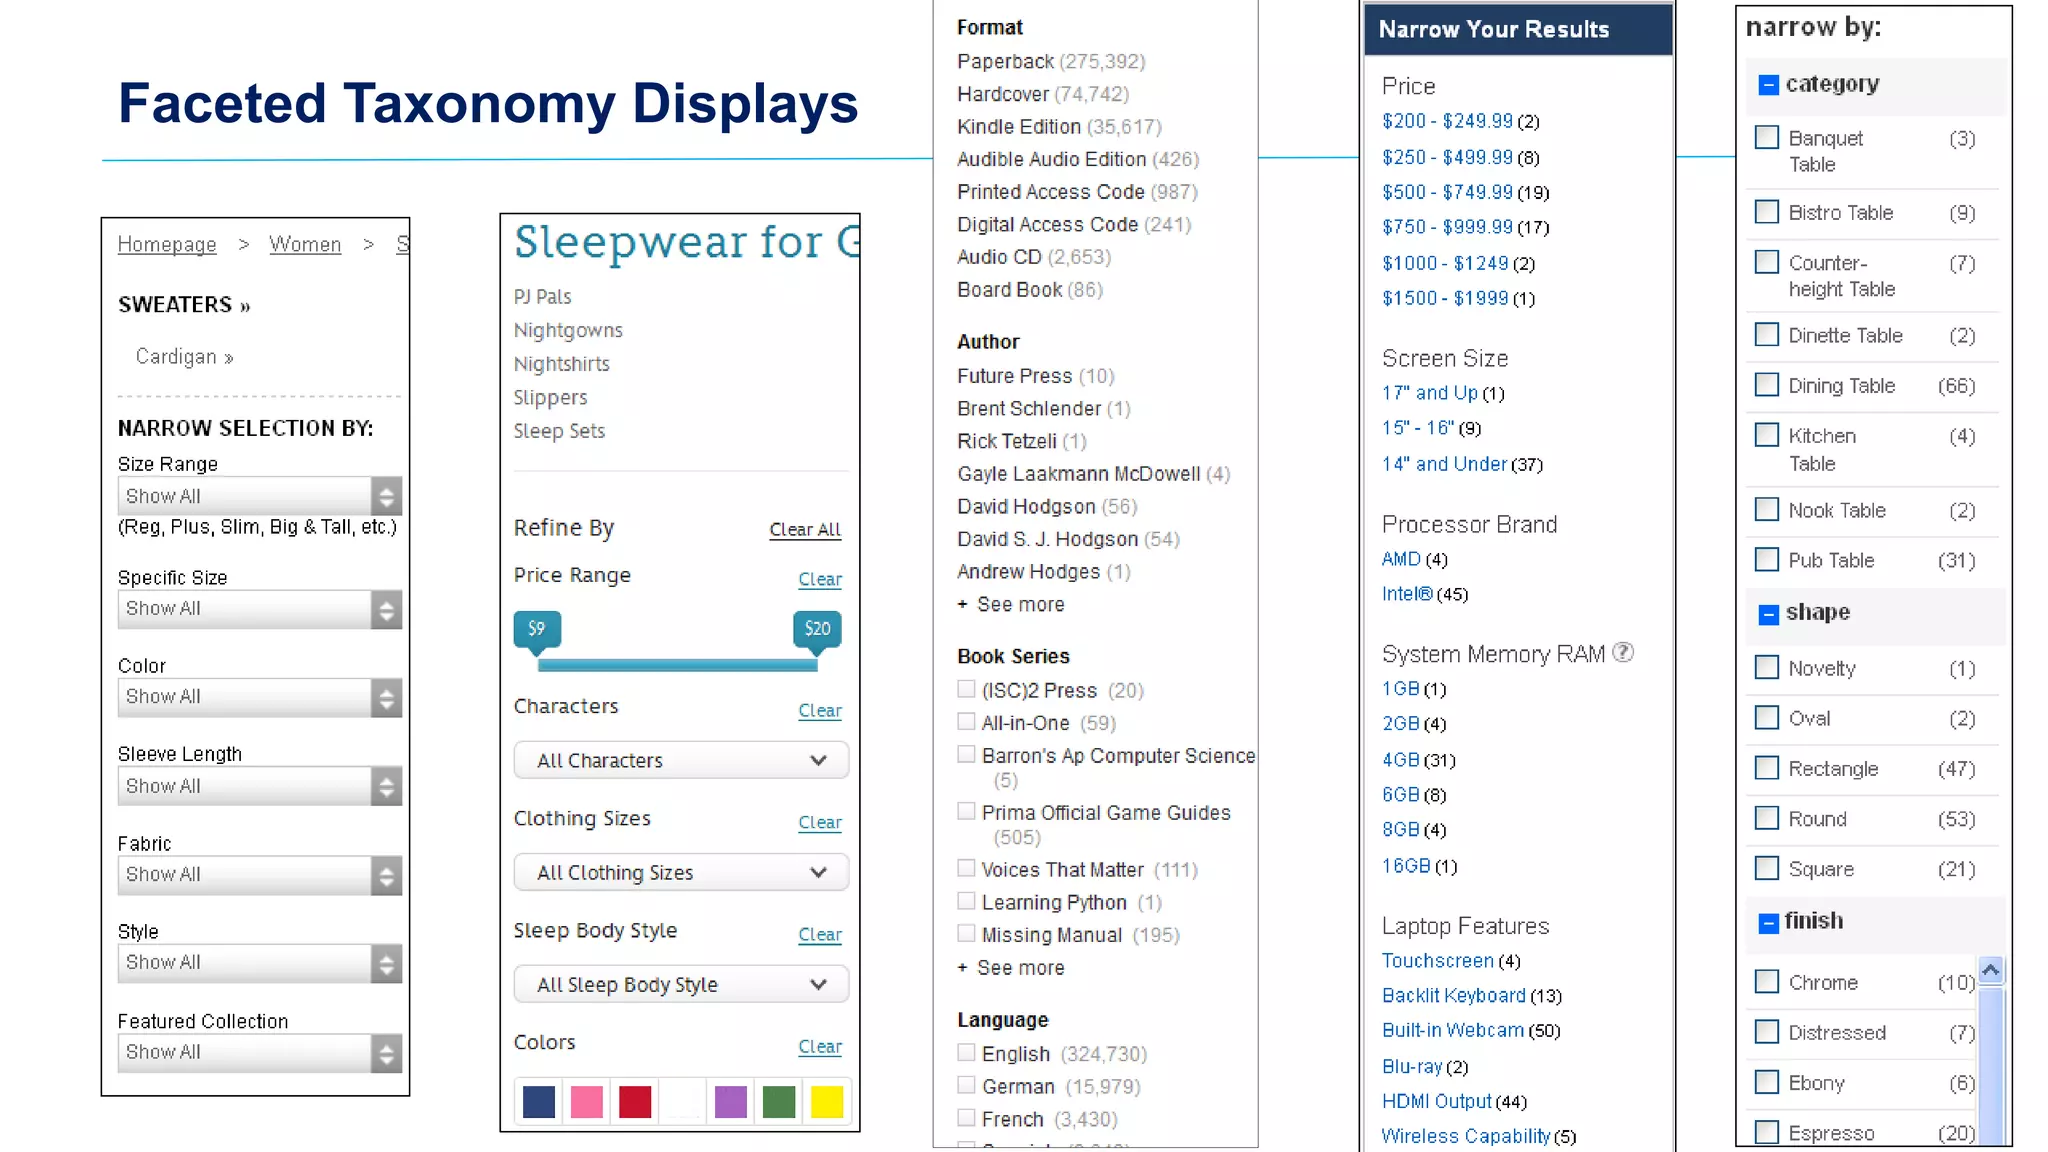Click the $20 maximum price slider handle
Screen dimensions: 2048x1152
[817, 633]
